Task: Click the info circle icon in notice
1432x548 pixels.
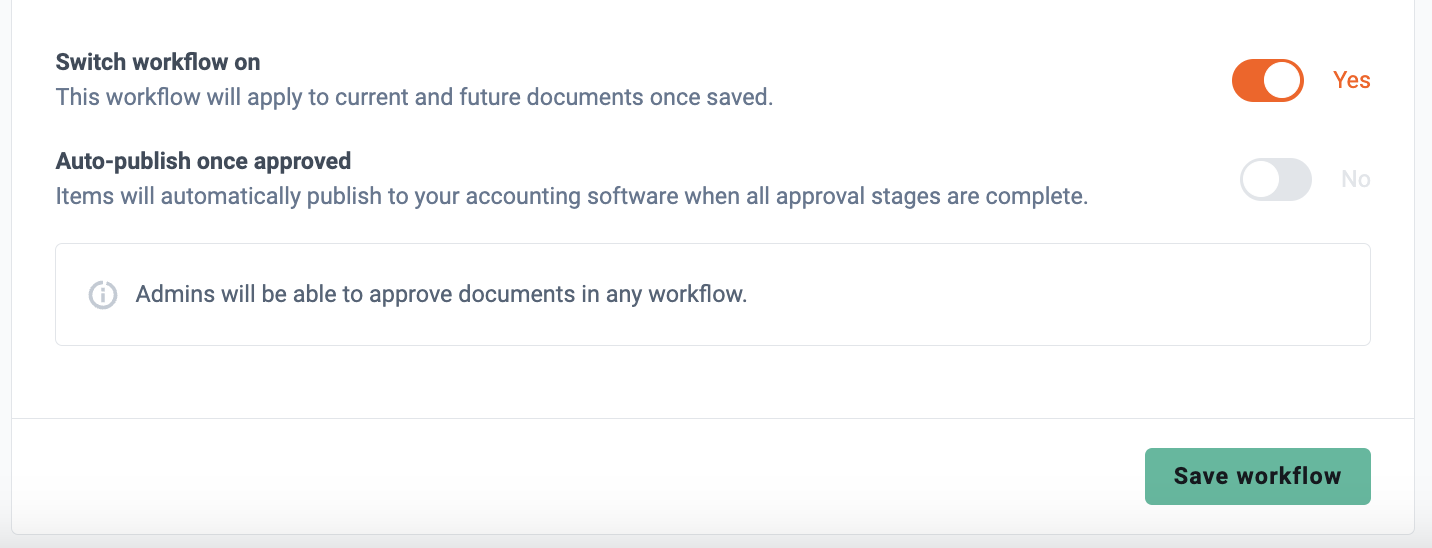Action: 103,295
